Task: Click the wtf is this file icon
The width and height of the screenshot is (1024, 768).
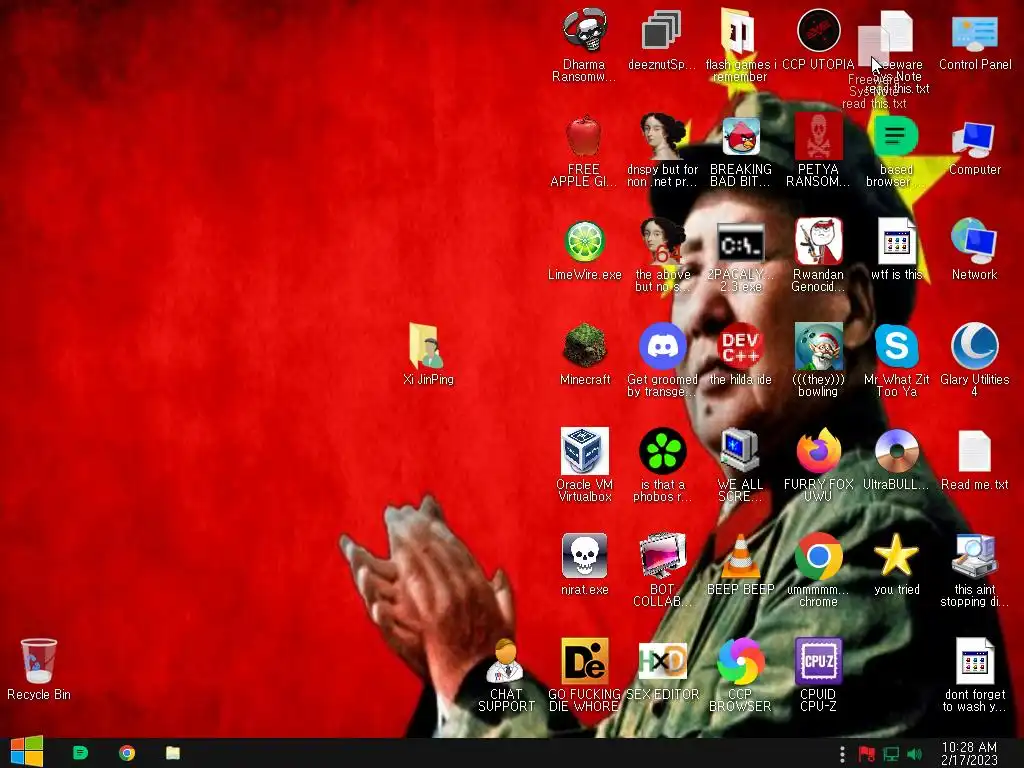Action: pyautogui.click(x=897, y=241)
